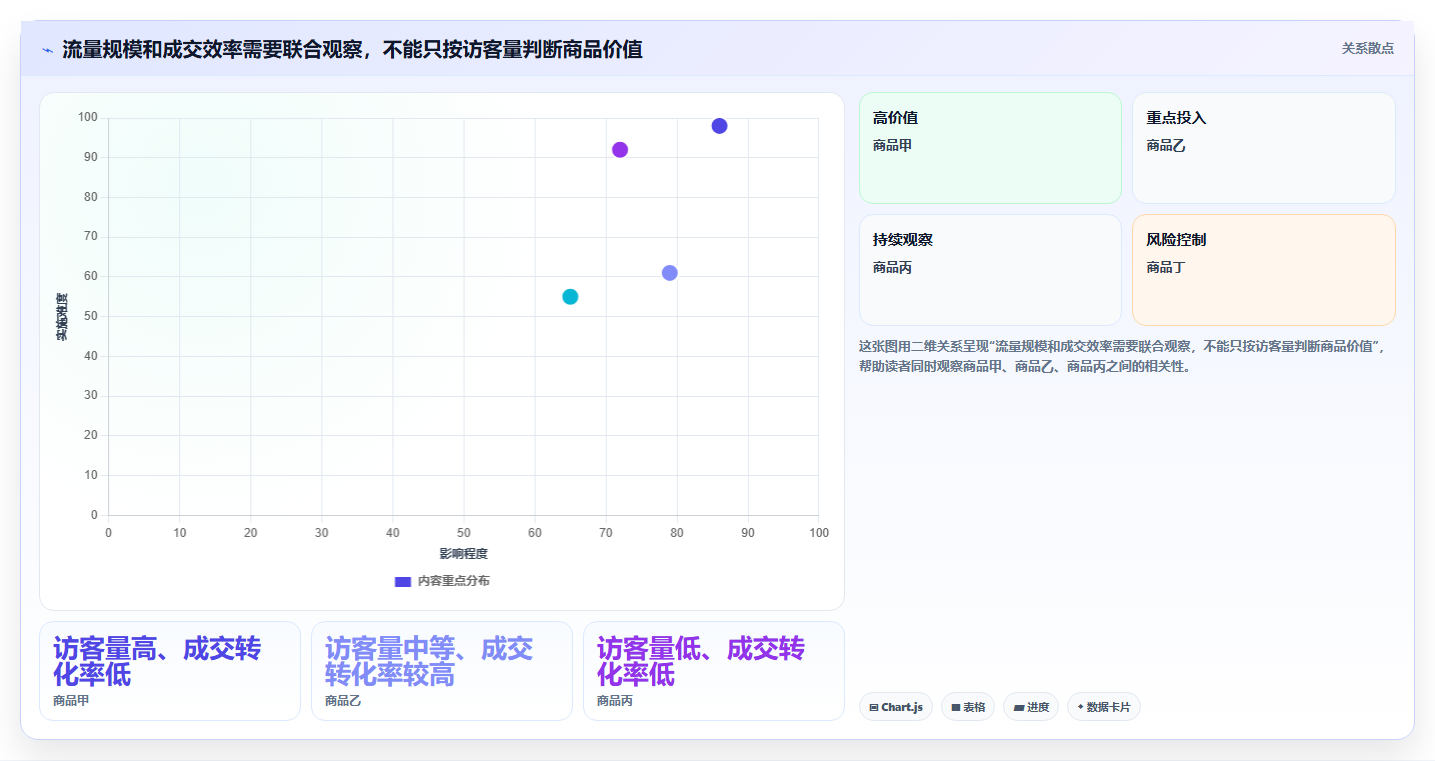This screenshot has height=761, width=1435.
Task: Click the 影响程度 x-axis label
Action: (x=463, y=554)
